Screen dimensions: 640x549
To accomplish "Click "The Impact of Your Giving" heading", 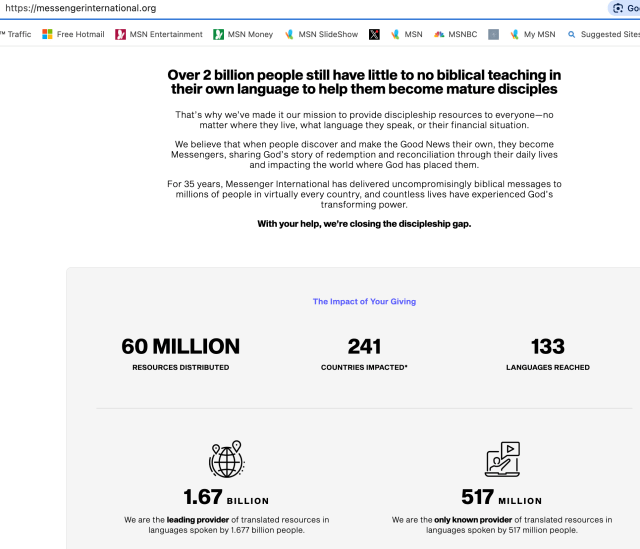I will 364,301.
